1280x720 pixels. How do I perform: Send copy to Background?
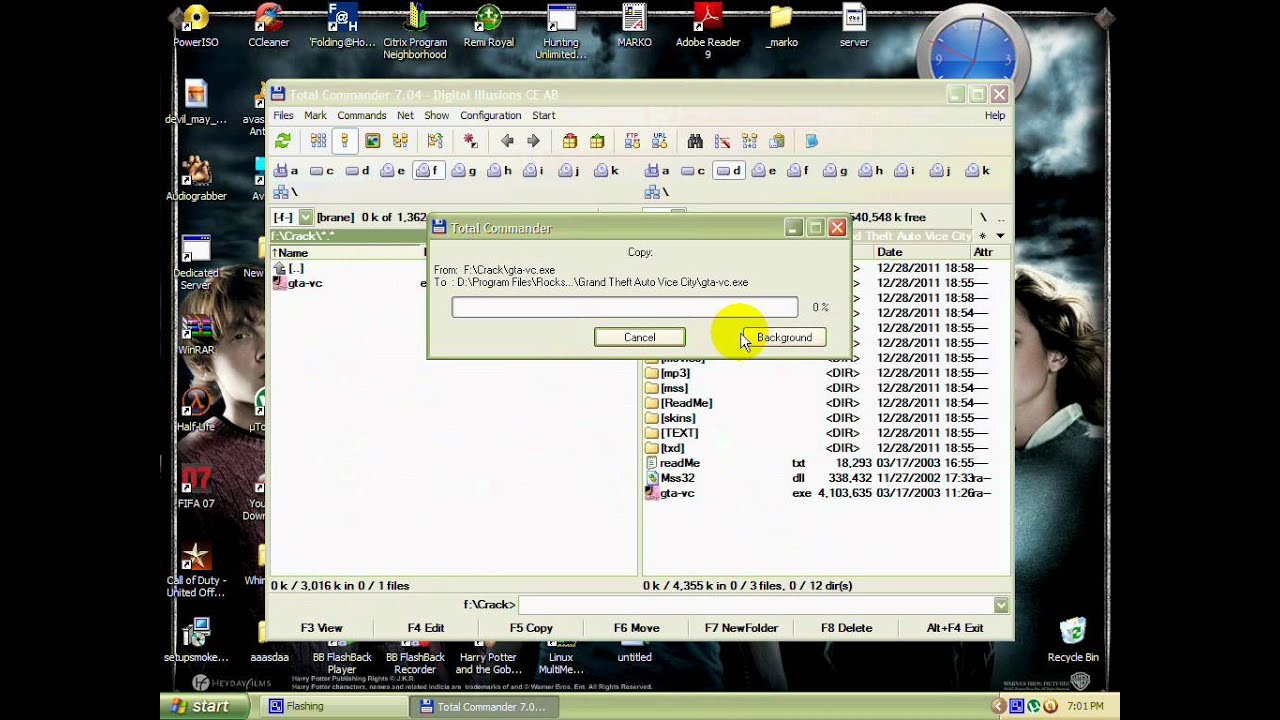coord(784,337)
